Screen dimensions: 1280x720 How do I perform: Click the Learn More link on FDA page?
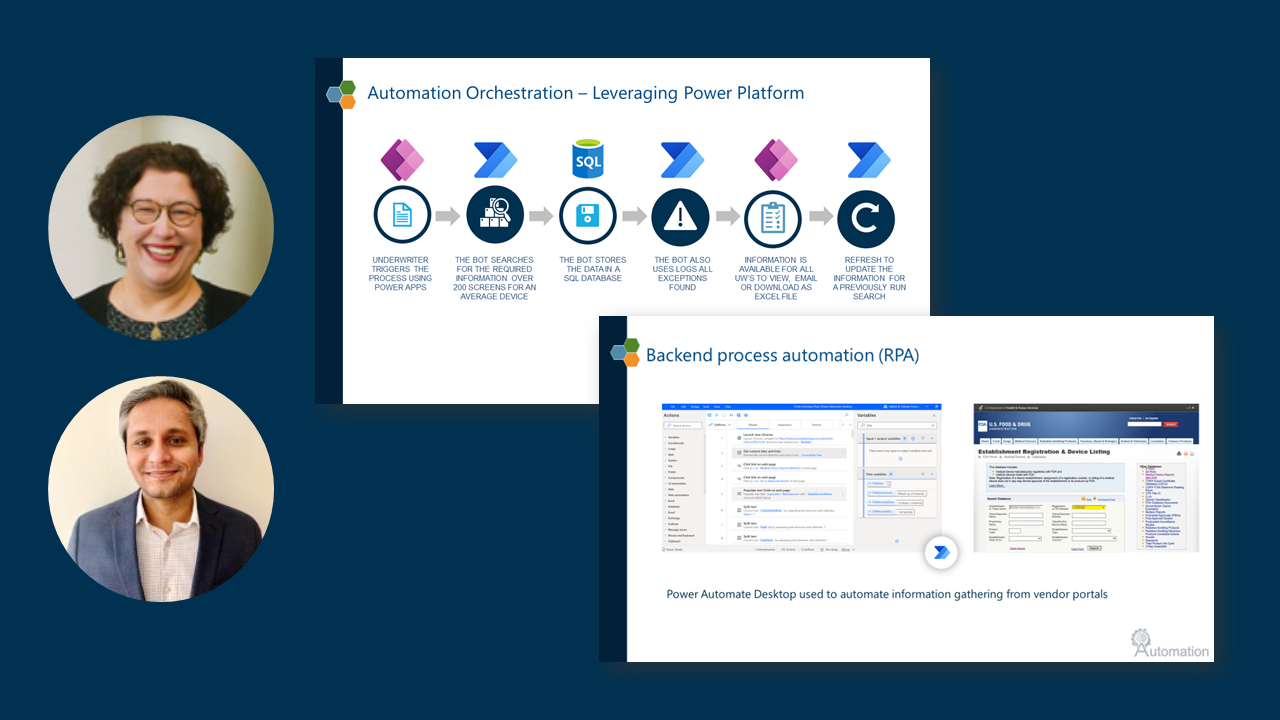pos(997,486)
